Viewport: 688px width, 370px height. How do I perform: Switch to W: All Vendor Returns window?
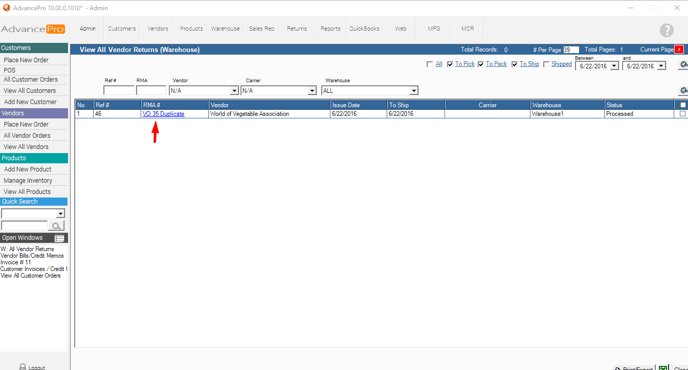coord(27,249)
